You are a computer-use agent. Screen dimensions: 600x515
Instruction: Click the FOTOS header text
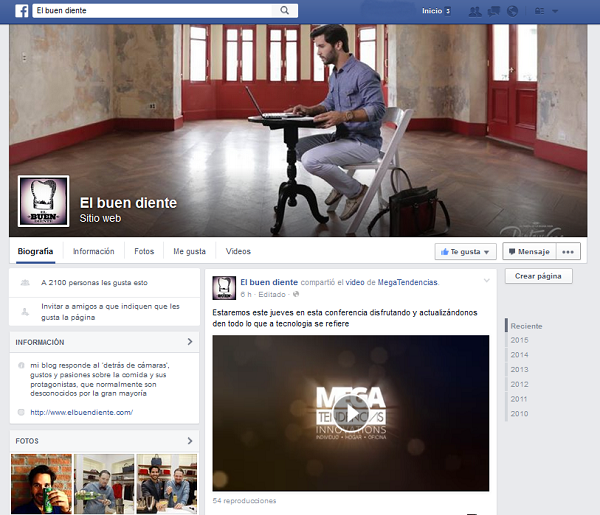[x=27, y=441]
